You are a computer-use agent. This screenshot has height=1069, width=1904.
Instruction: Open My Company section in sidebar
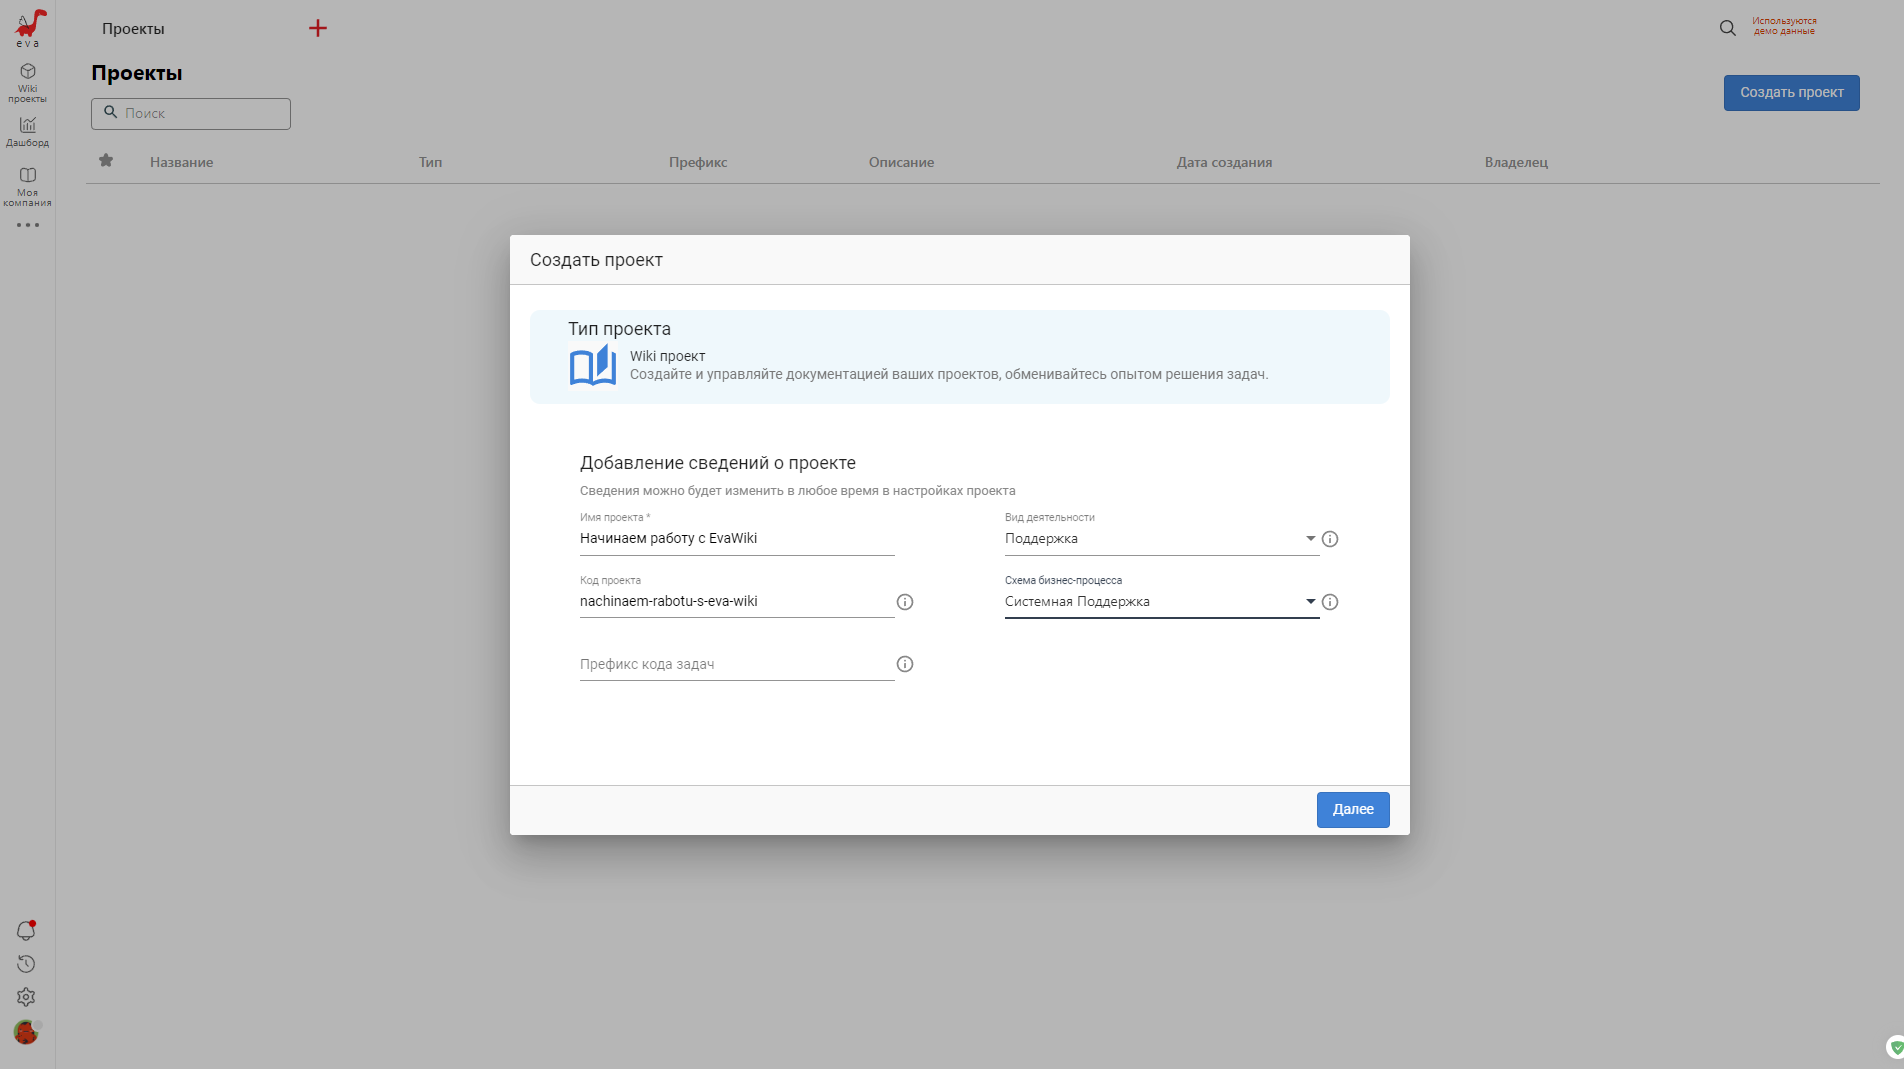[28, 186]
